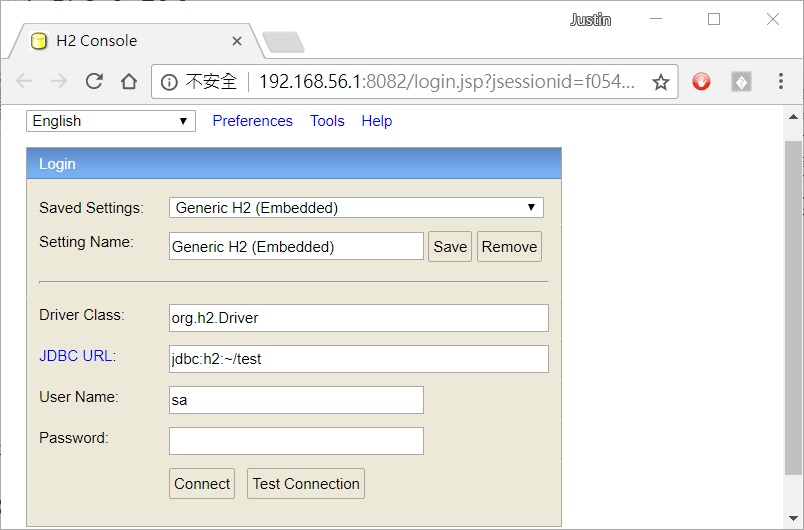This screenshot has width=804, height=530.
Task: Open Preferences link
Action: [252, 121]
